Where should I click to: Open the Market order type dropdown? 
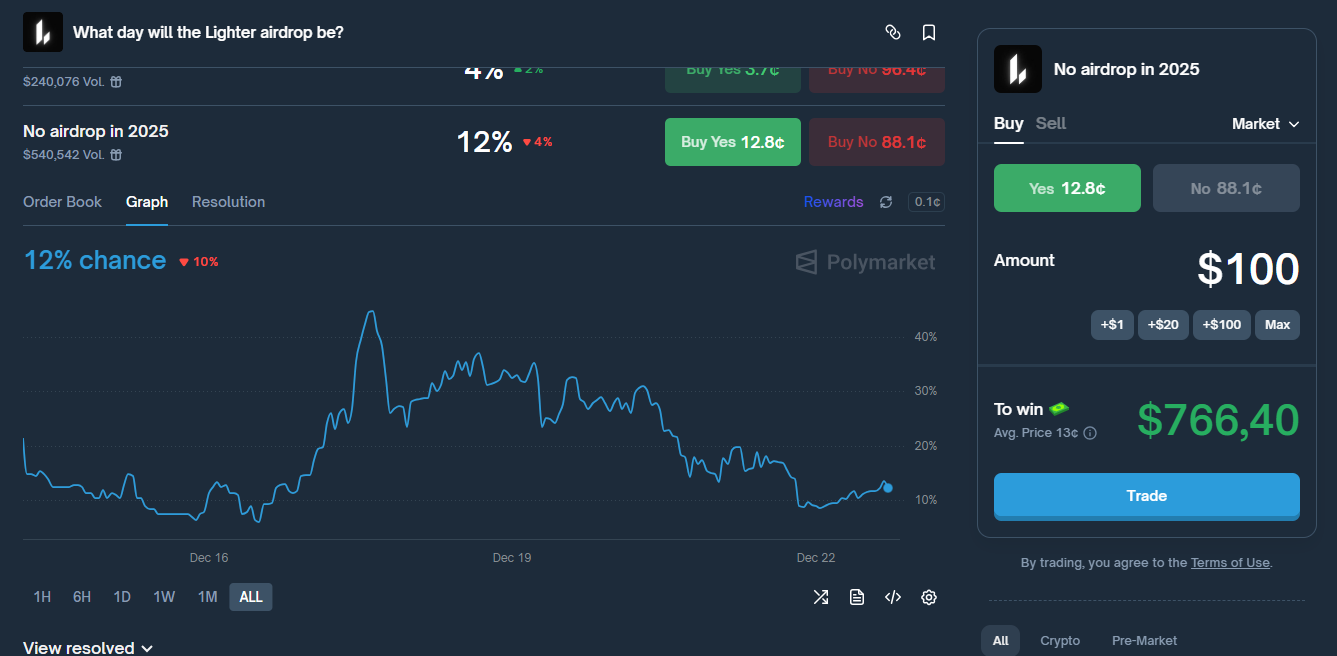pos(1266,123)
